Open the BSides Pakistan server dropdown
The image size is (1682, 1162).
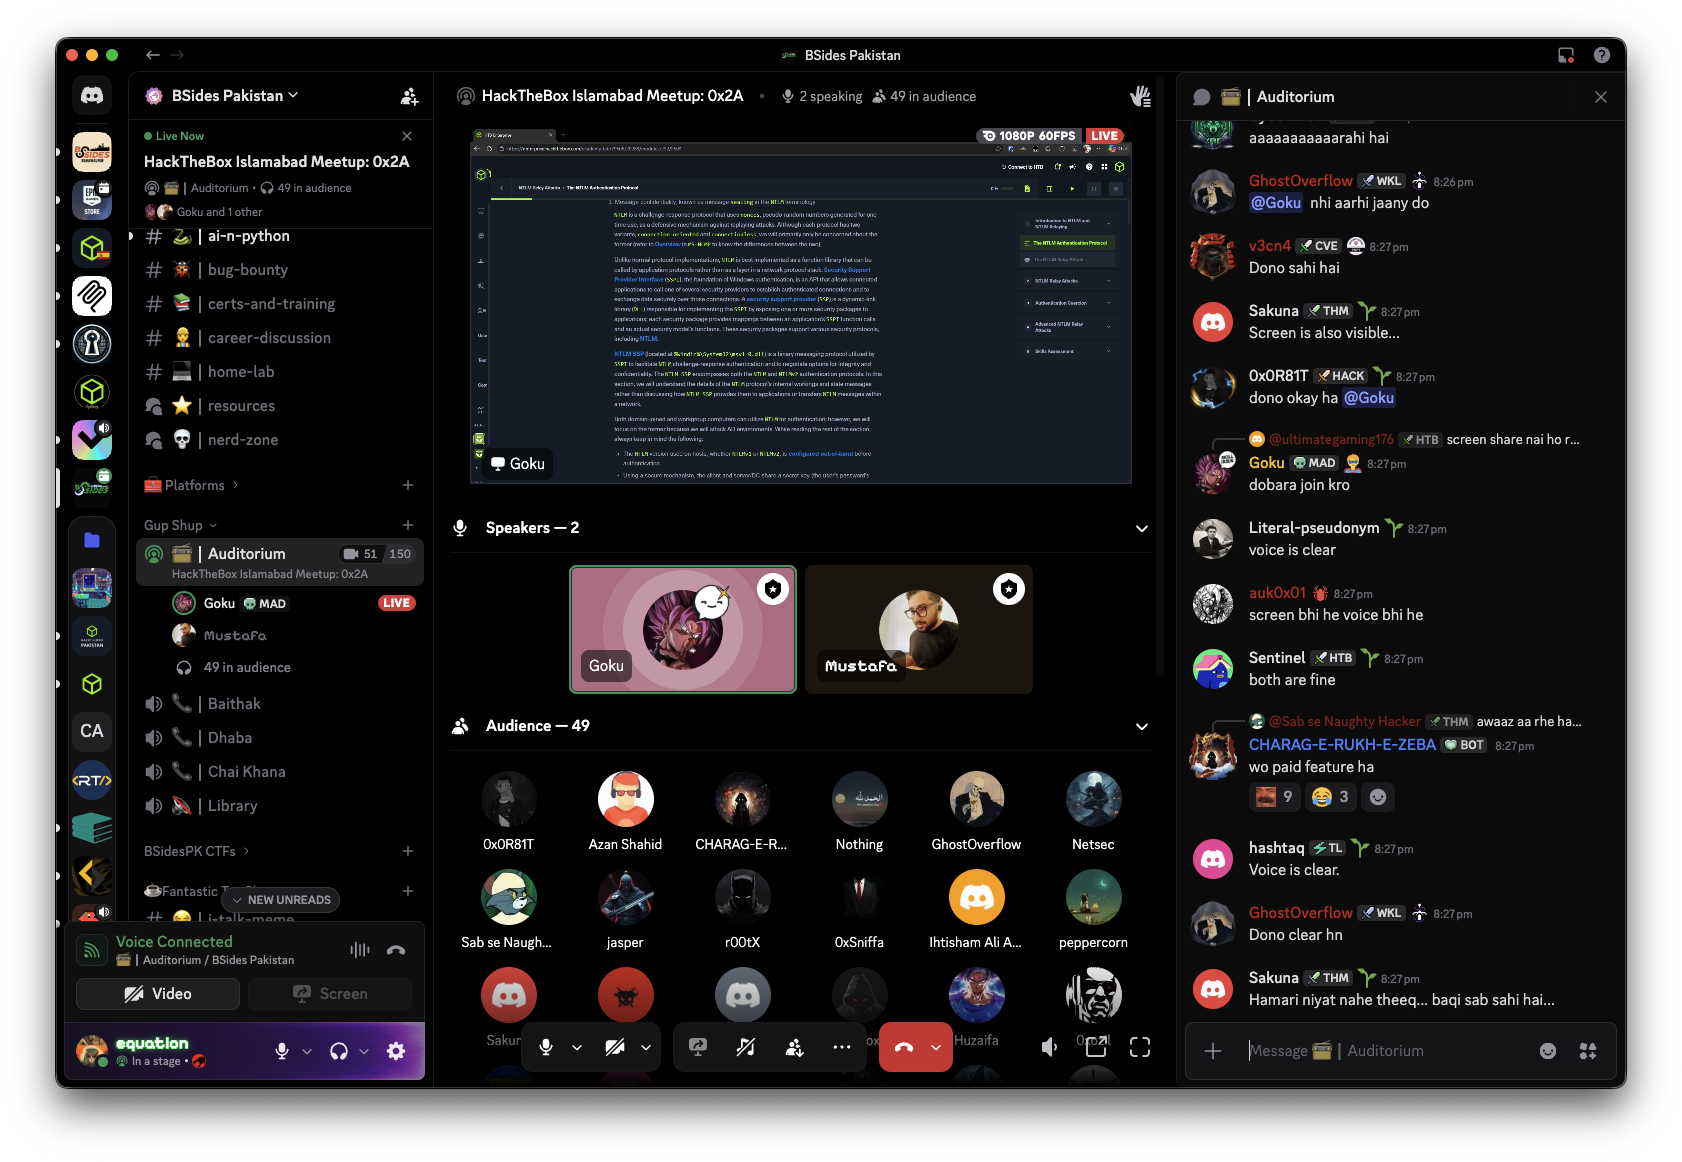click(x=235, y=96)
